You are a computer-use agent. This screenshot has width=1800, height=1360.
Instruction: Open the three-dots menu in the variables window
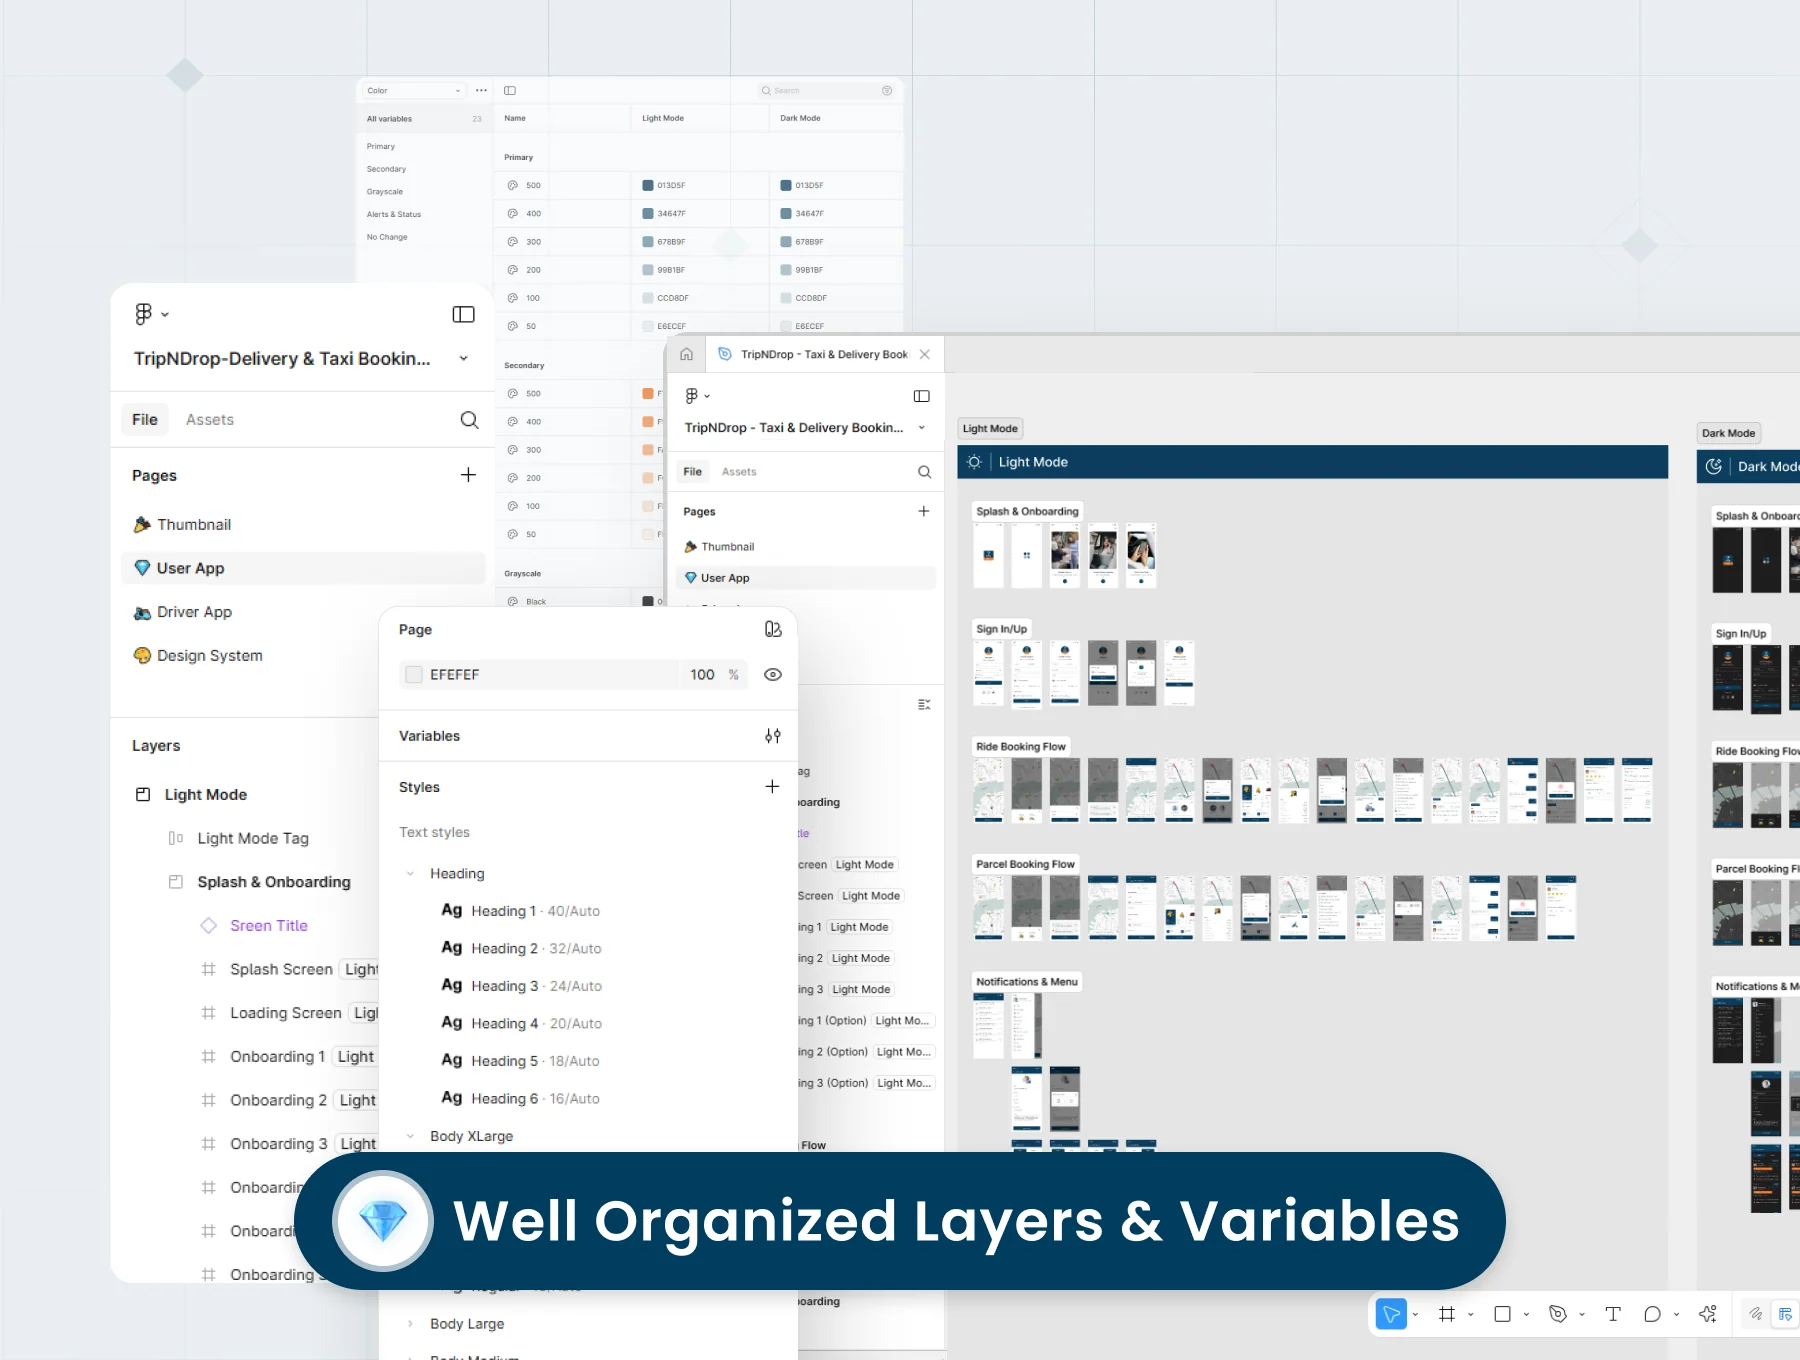point(481,90)
